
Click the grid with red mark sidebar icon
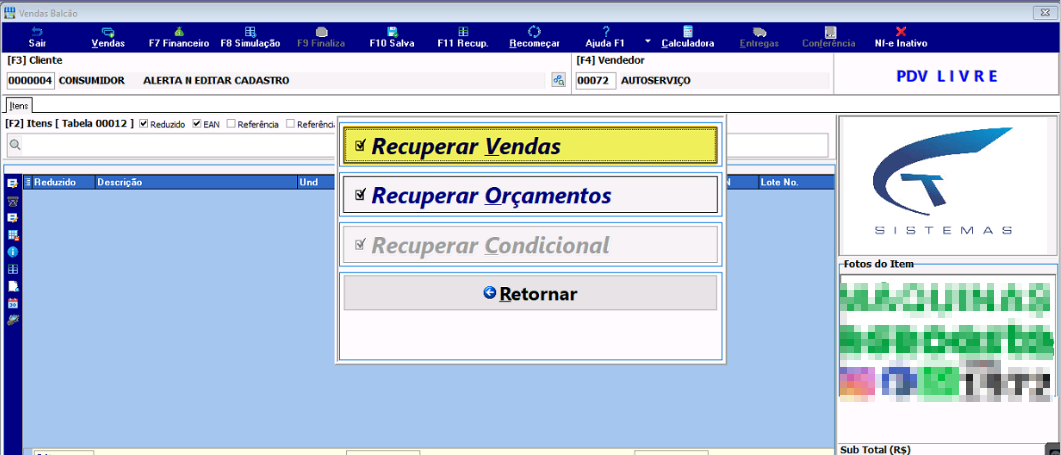[12, 235]
